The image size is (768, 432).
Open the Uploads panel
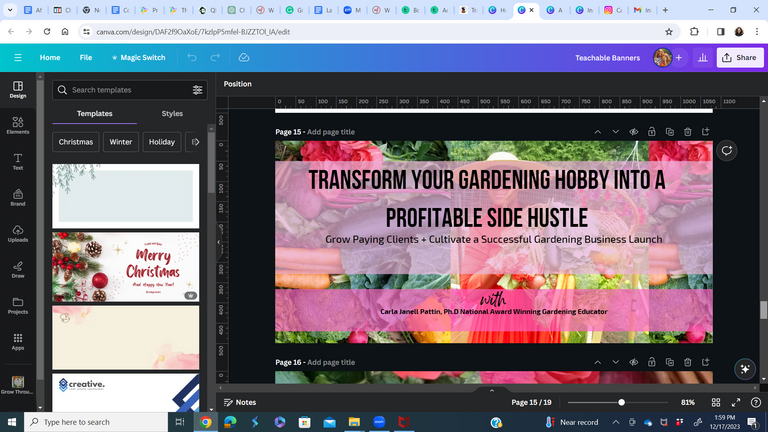(x=18, y=233)
